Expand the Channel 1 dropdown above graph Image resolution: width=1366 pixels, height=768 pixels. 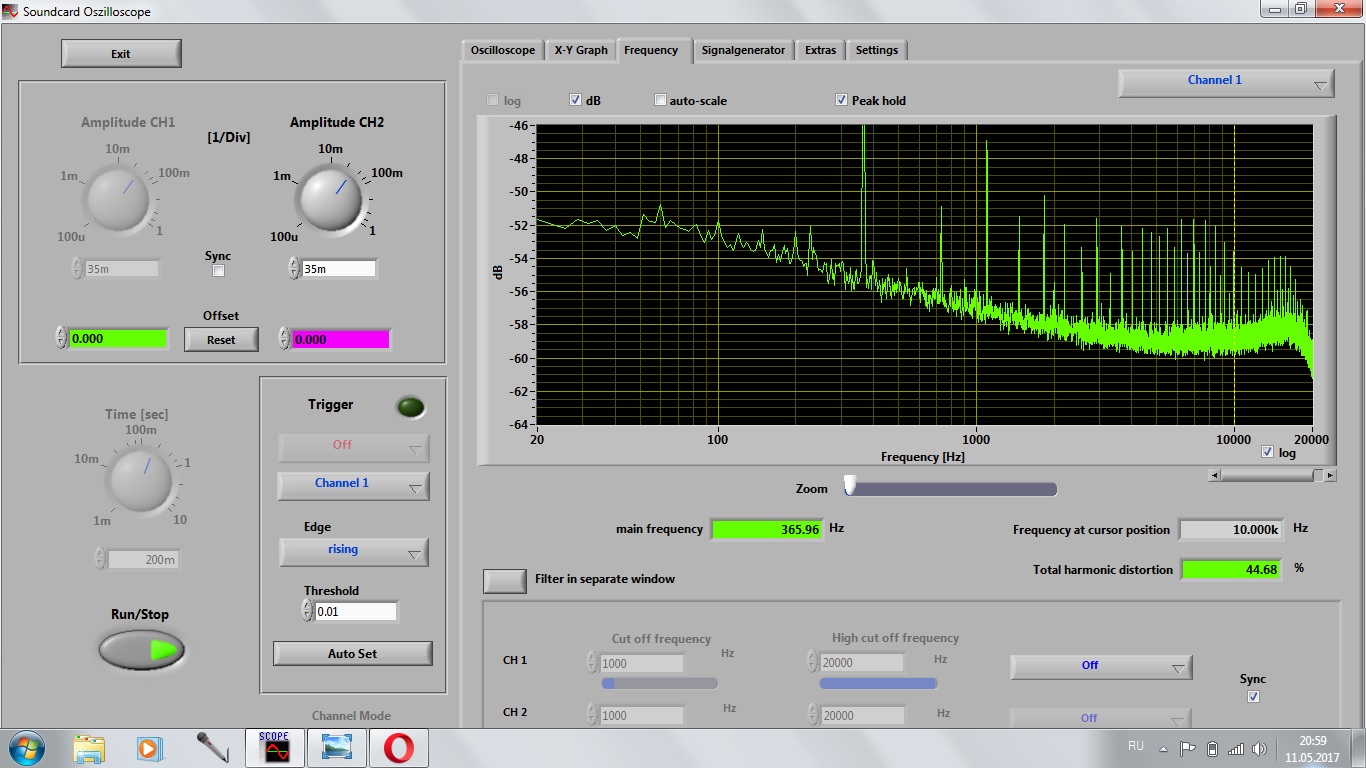coord(1226,82)
